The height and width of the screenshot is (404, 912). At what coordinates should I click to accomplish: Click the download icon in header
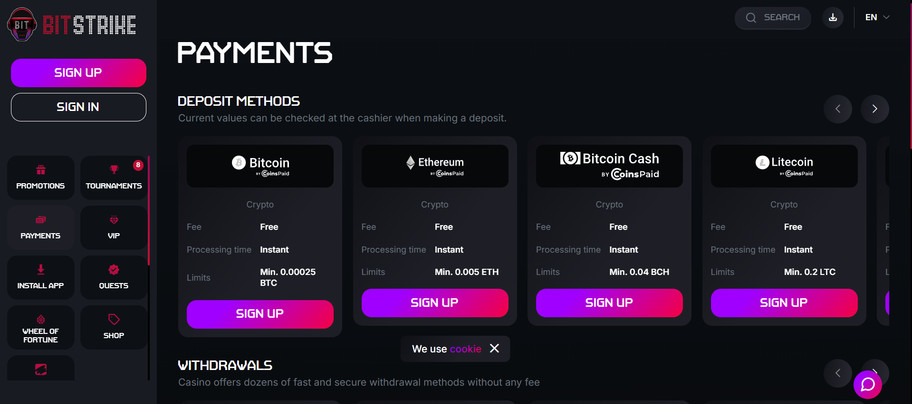point(833,17)
